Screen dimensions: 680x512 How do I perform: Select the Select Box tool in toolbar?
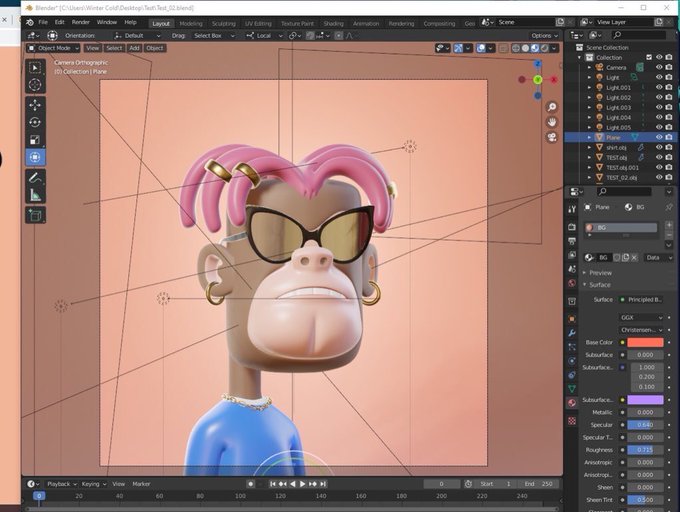pyautogui.click(x=35, y=68)
